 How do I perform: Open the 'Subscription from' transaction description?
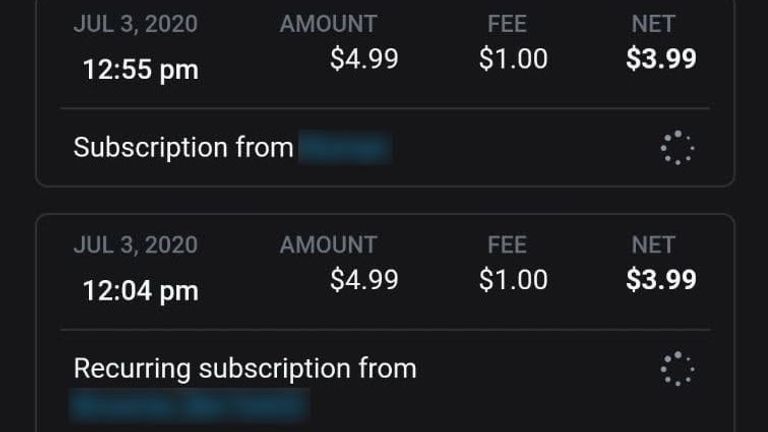(183, 147)
